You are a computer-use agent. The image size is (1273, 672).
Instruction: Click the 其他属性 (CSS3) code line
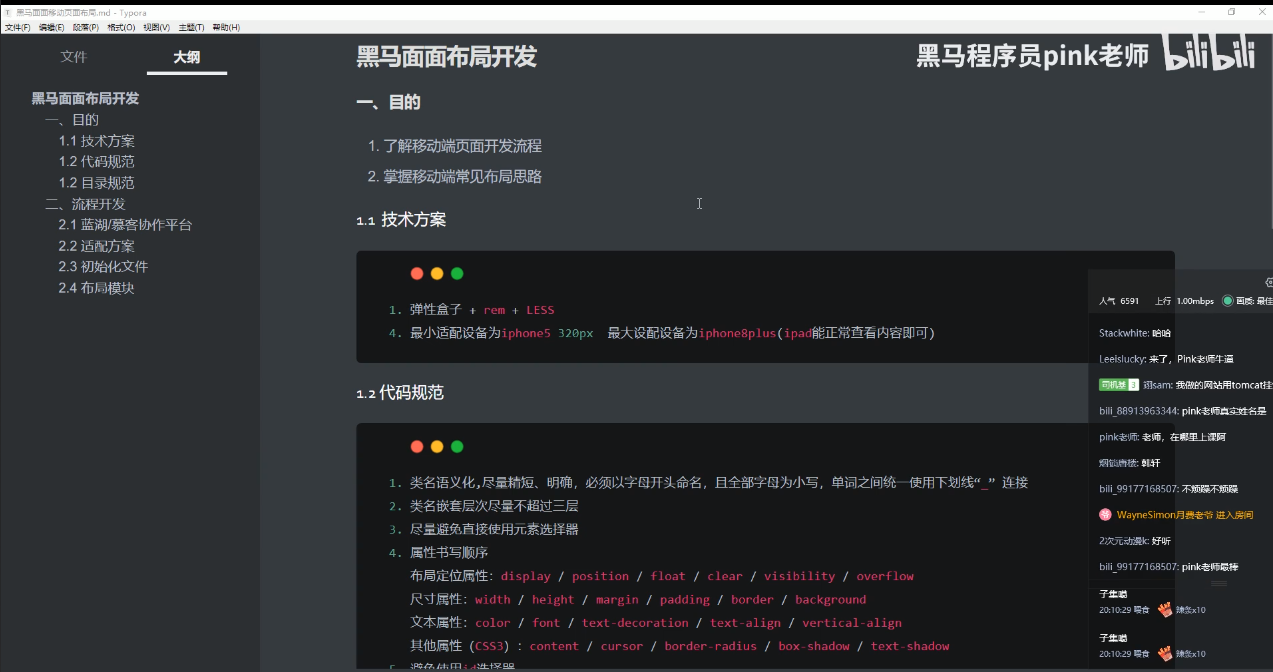click(679, 646)
